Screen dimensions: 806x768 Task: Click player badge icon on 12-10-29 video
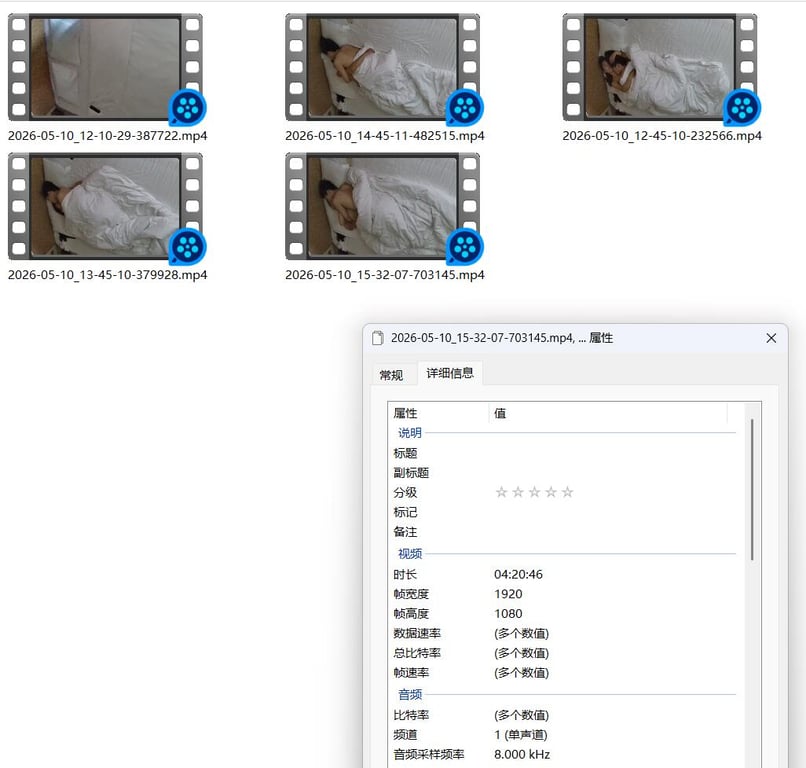coord(188,107)
